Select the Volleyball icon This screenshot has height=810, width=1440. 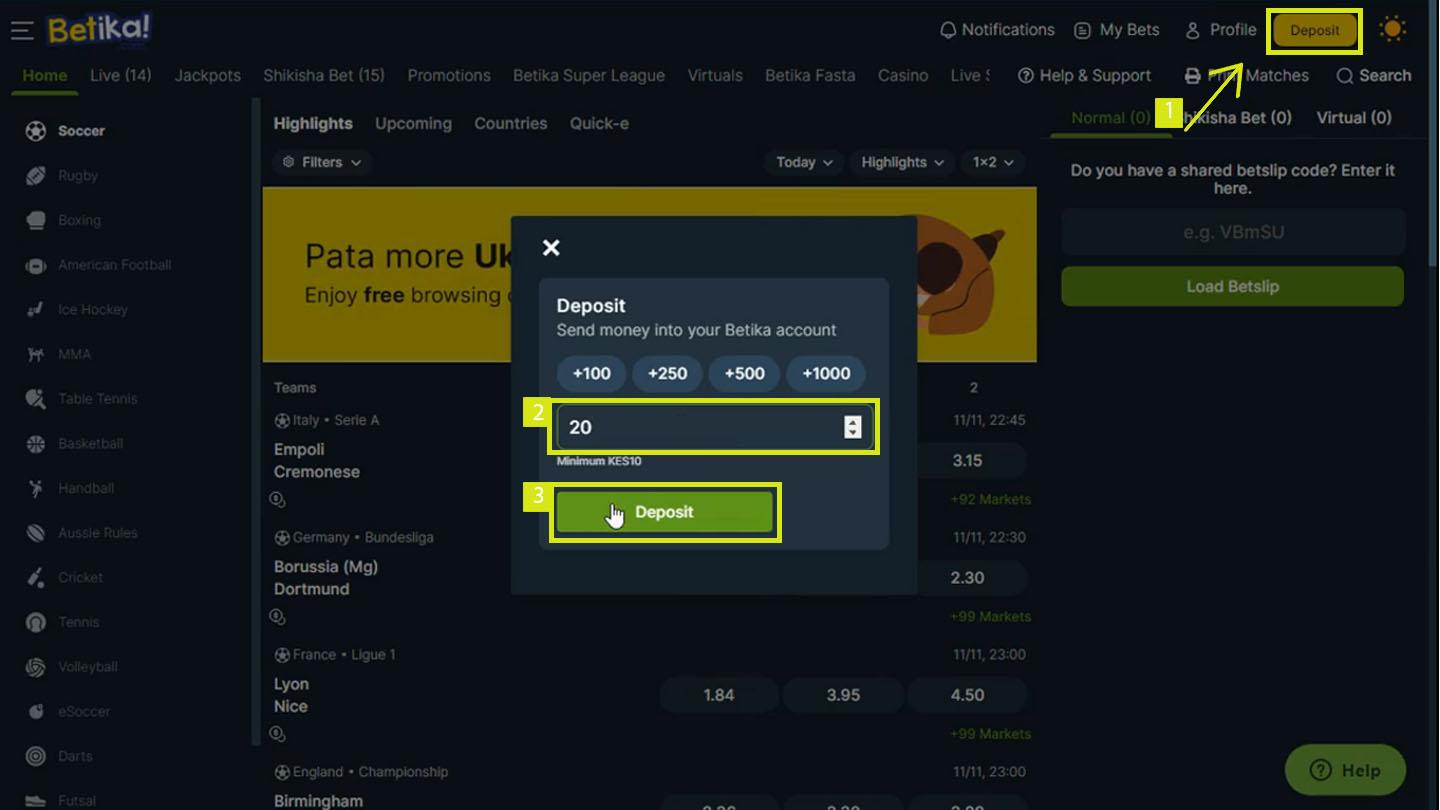(36, 667)
